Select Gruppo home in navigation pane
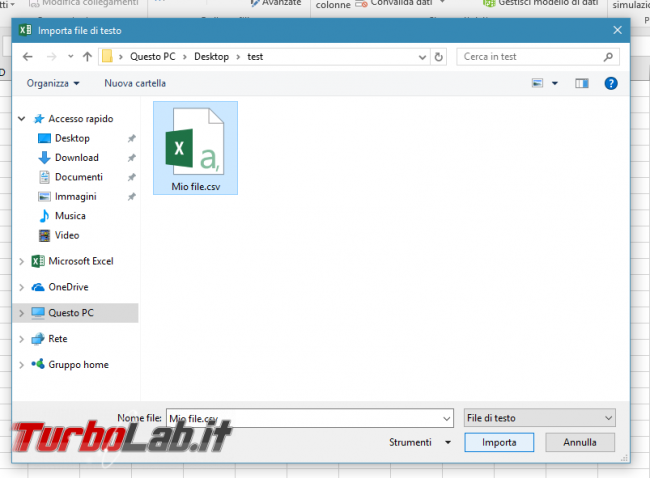Viewport: 650px width, 478px height. pos(78,365)
